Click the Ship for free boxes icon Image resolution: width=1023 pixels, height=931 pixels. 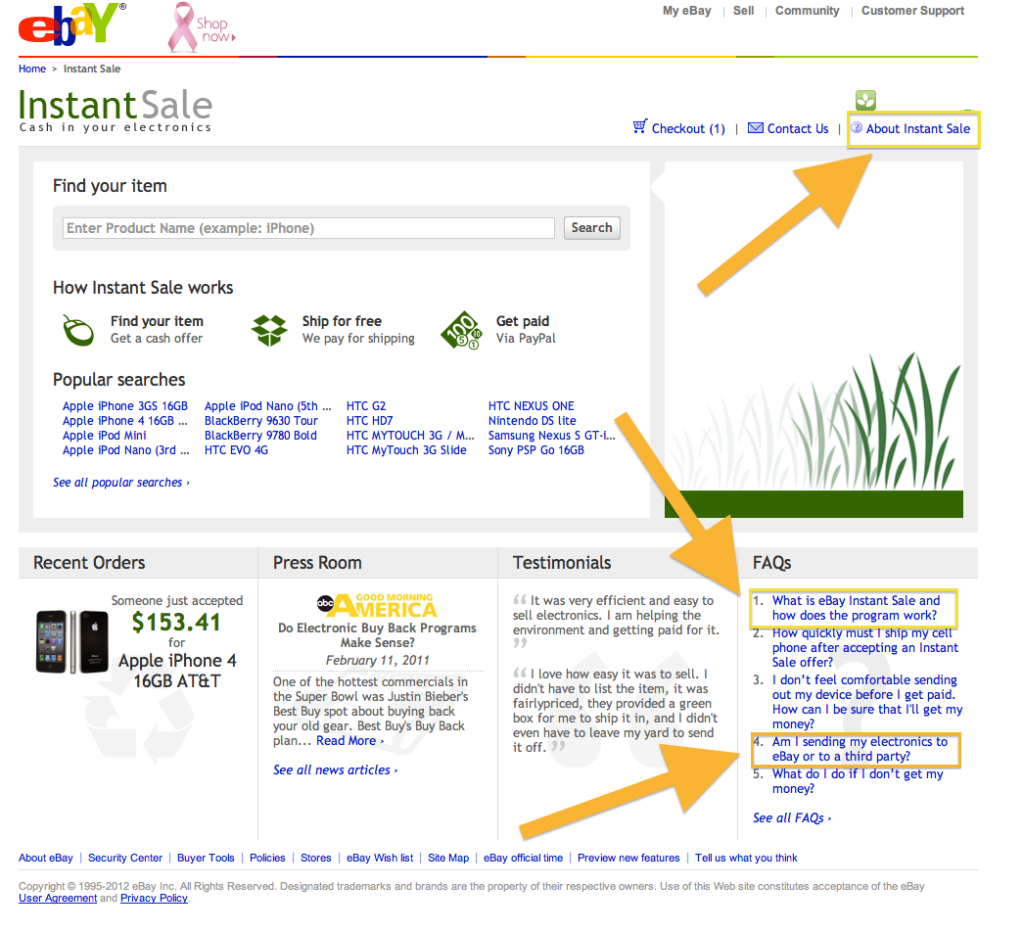coord(269,330)
